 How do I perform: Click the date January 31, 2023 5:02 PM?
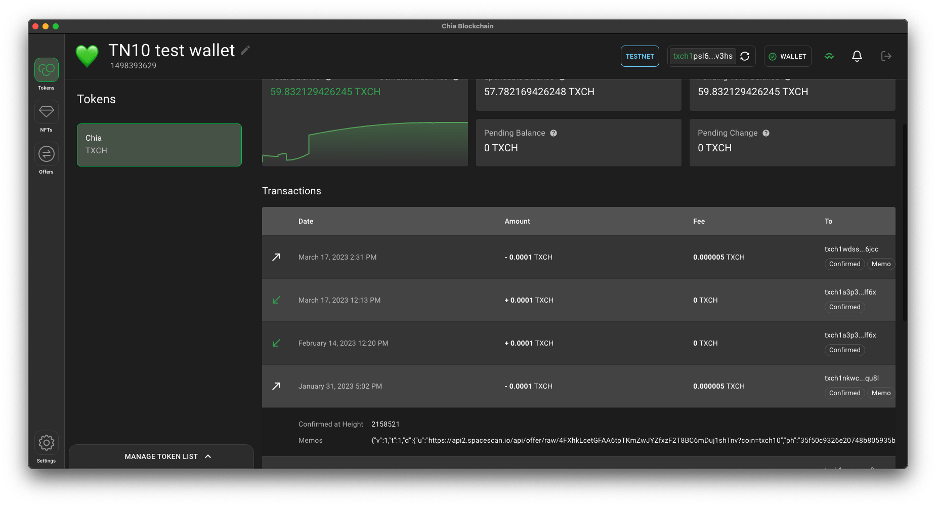[340, 386]
